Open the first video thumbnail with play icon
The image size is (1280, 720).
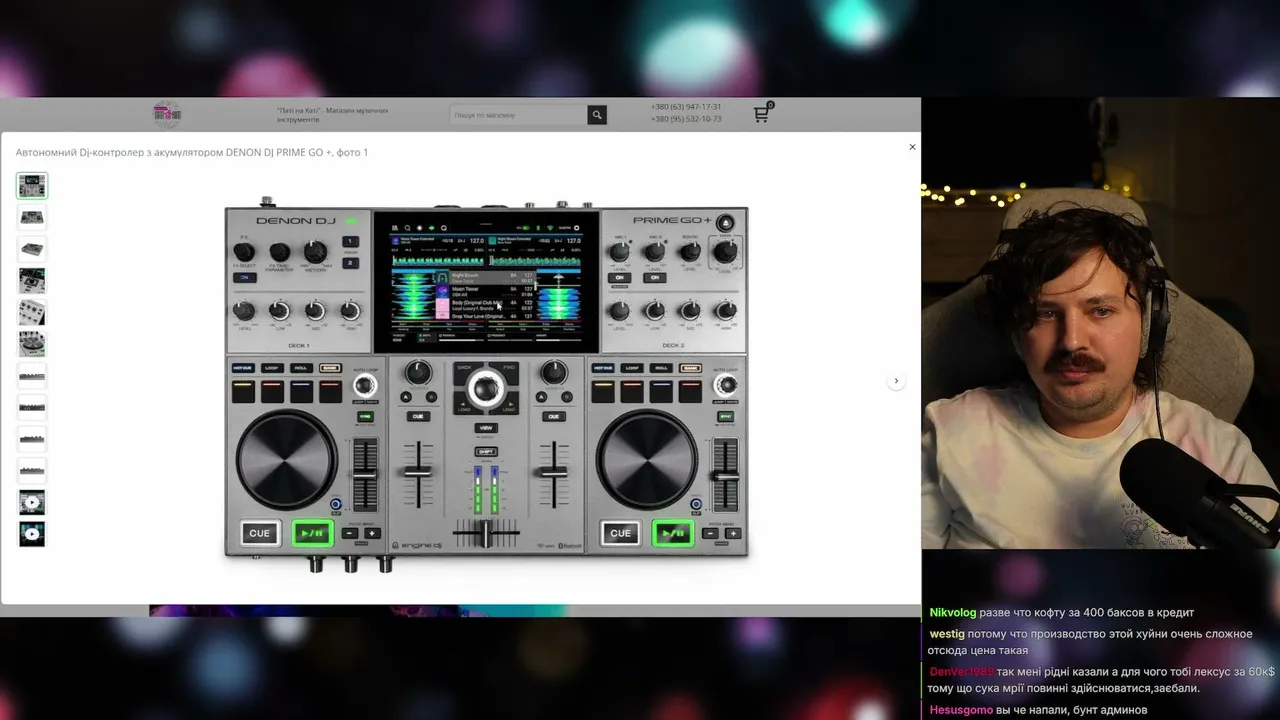tap(32, 502)
